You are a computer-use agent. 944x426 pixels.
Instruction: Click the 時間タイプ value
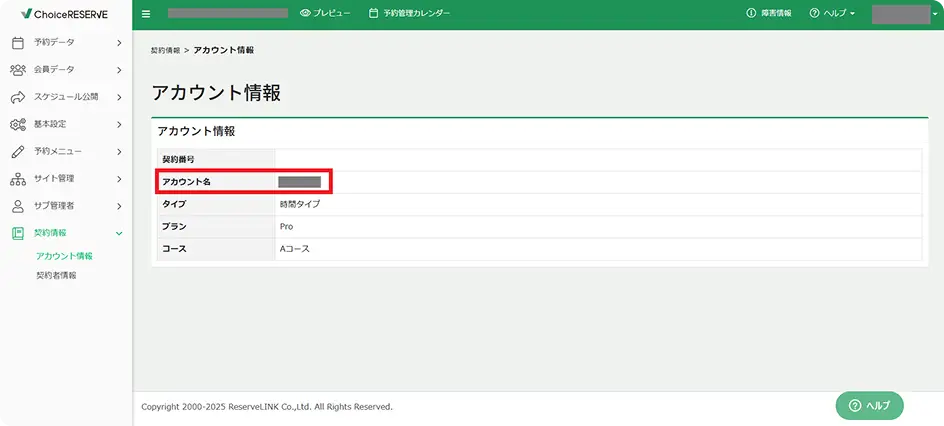click(300, 204)
